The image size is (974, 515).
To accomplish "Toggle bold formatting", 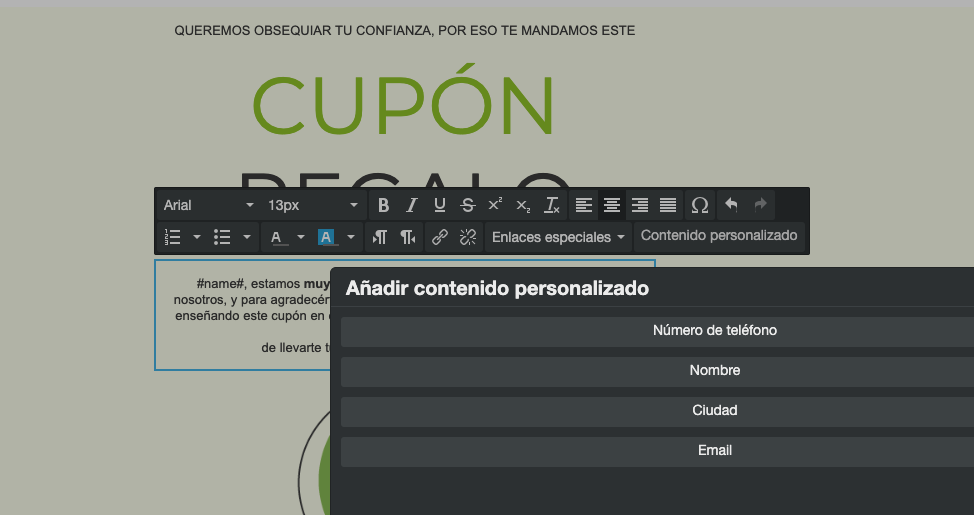I will click(383, 205).
